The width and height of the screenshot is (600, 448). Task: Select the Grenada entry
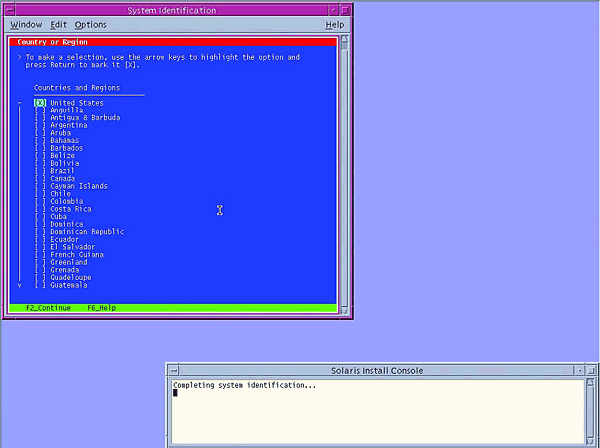pyautogui.click(x=65, y=270)
